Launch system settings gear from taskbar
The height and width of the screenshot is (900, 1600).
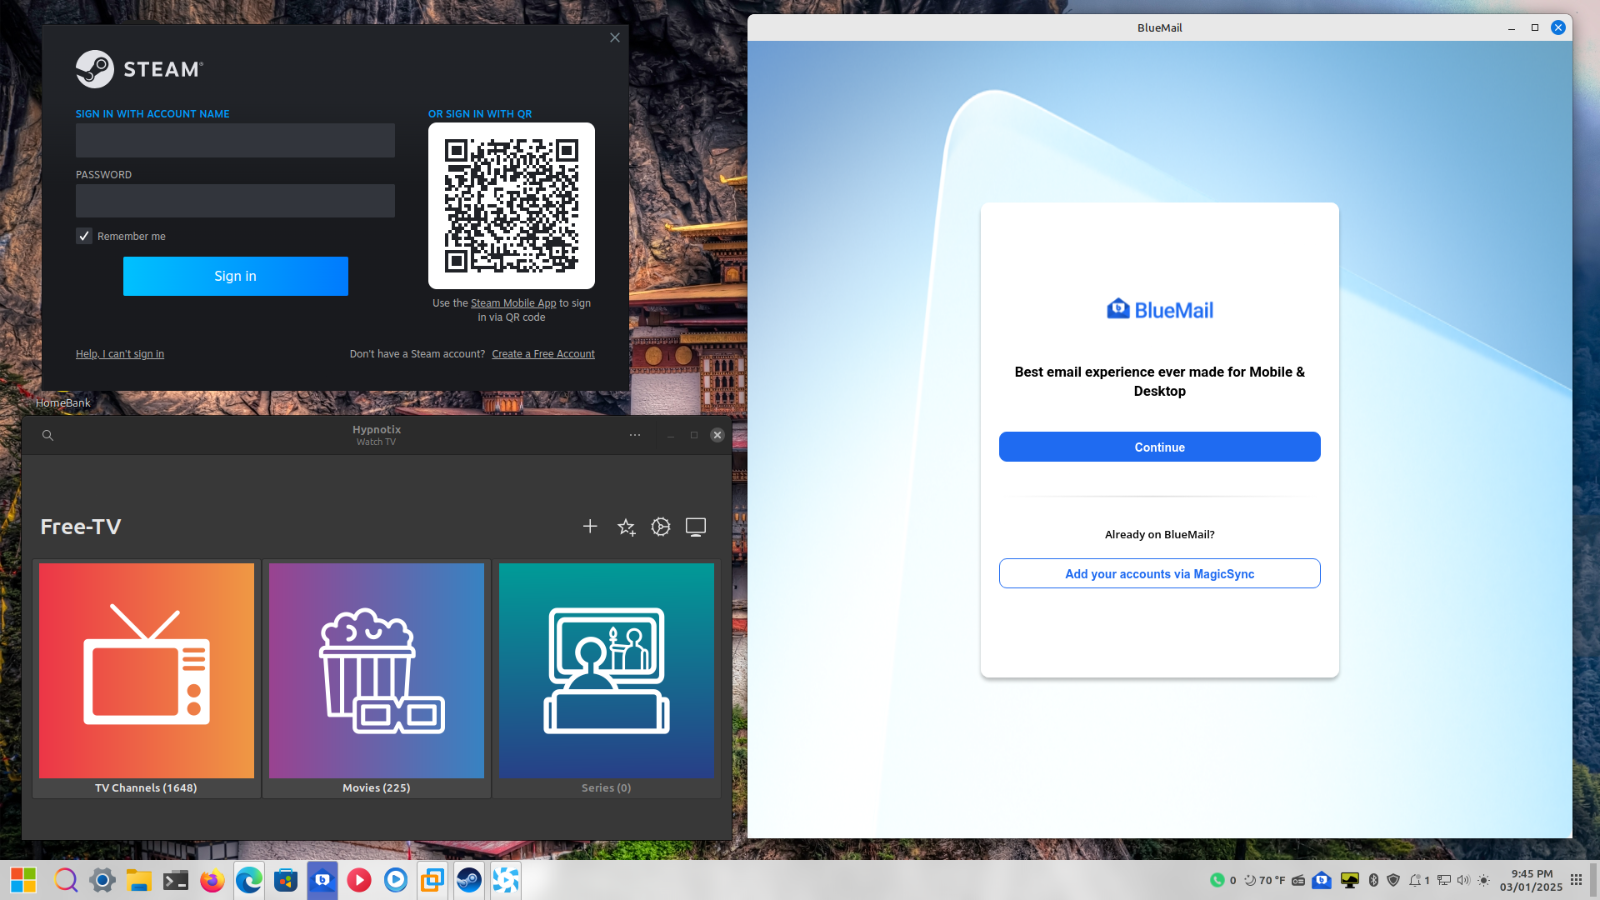pyautogui.click(x=102, y=880)
